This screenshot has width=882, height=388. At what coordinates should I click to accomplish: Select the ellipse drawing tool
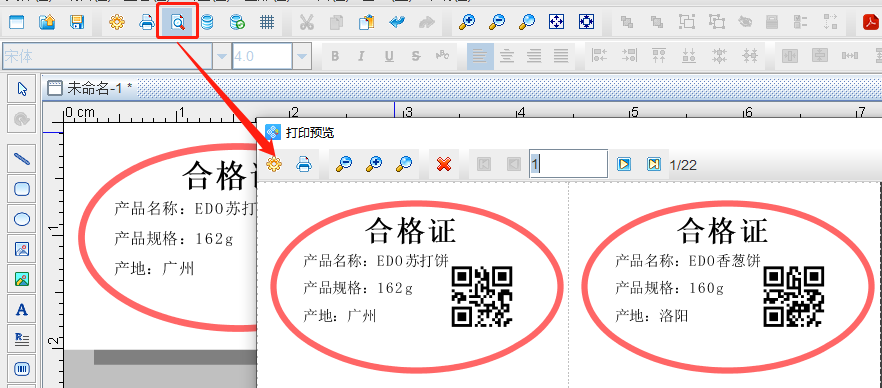pyautogui.click(x=21, y=219)
